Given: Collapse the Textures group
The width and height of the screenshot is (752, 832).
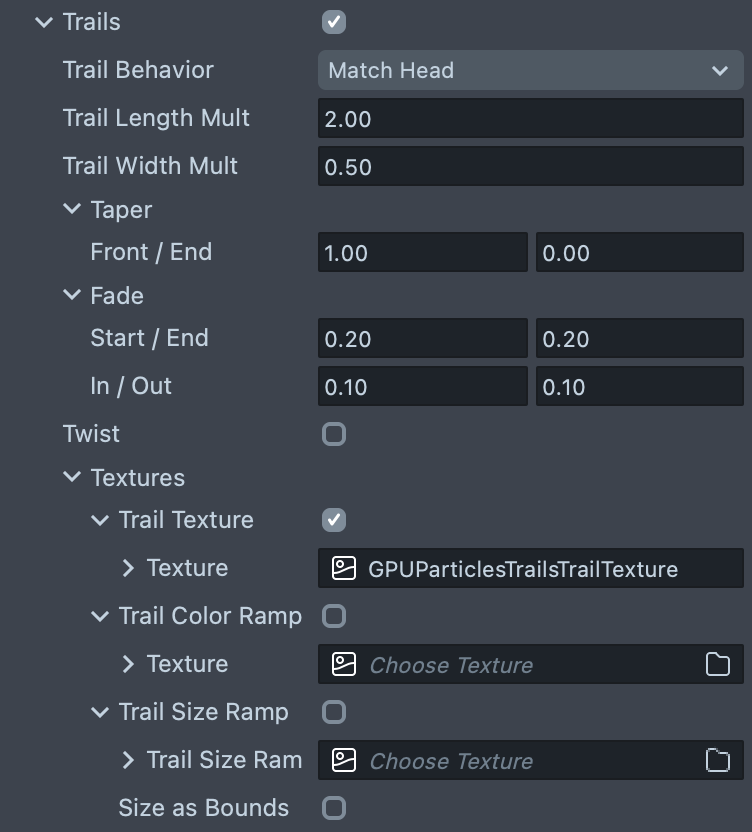Looking at the screenshot, I should (71, 478).
